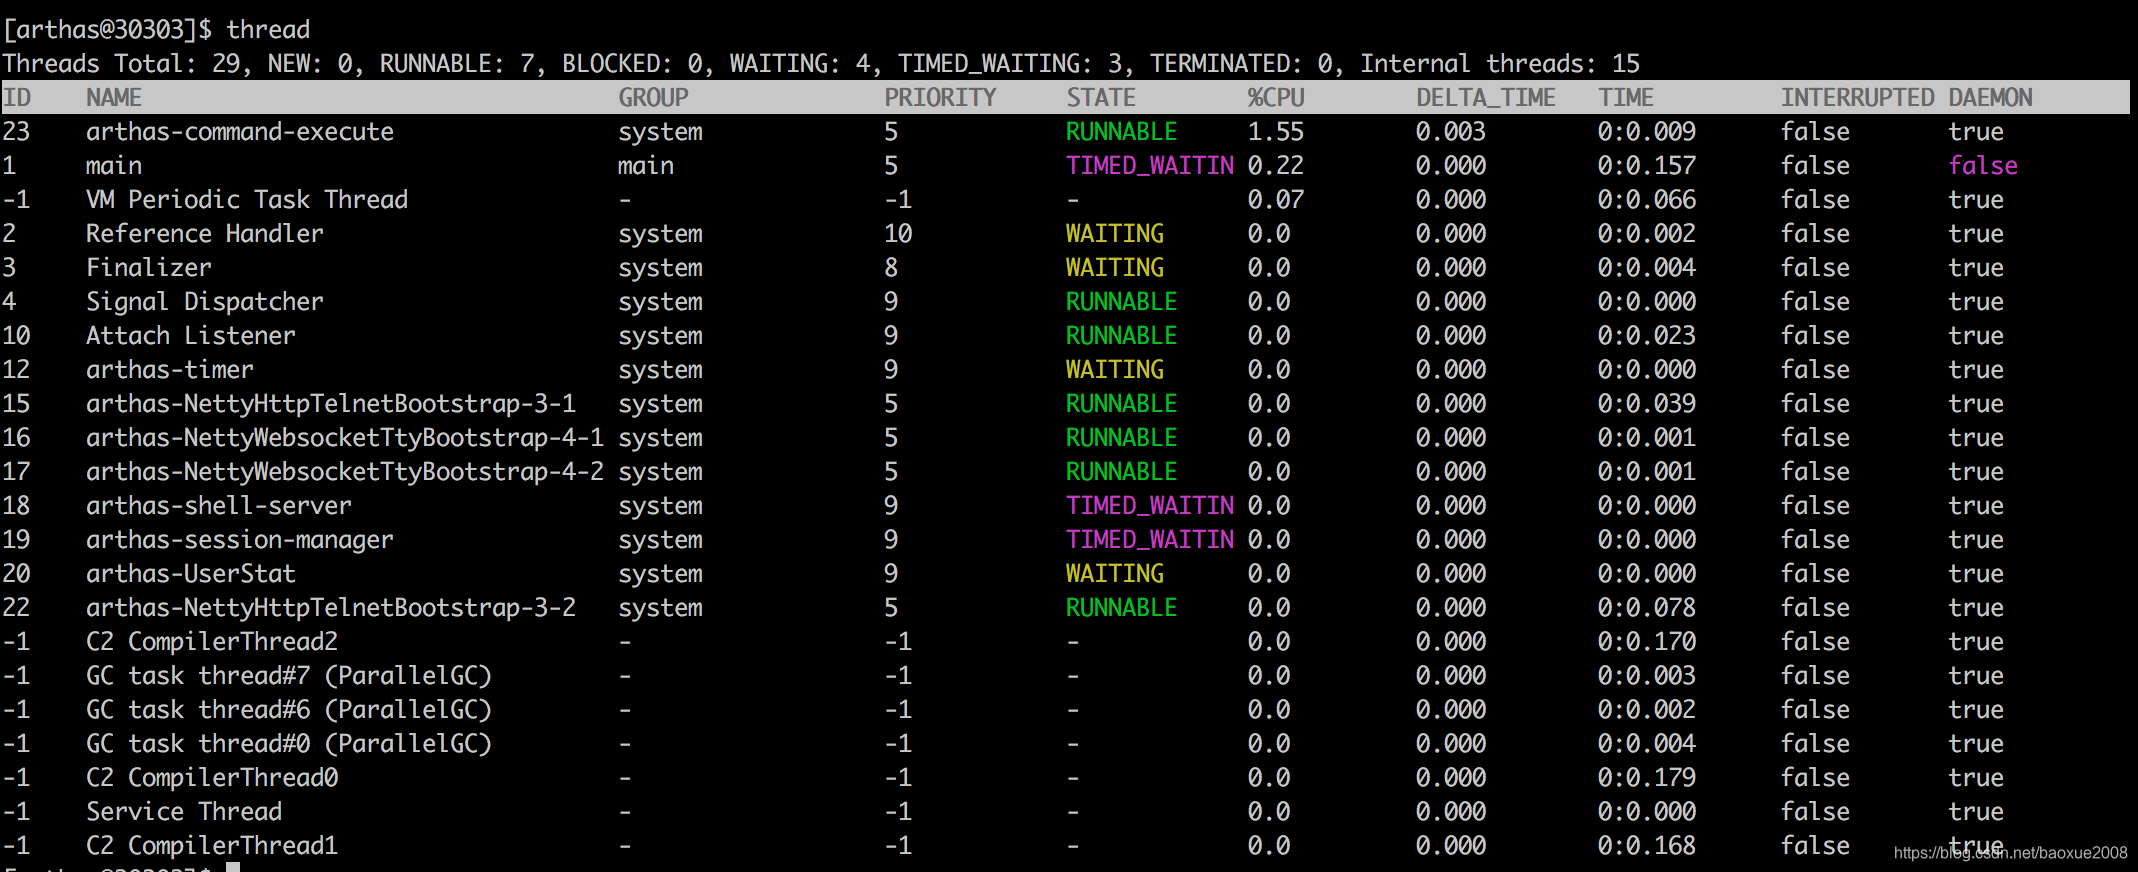
Task: Select the 'main' thread name
Action: pyautogui.click(x=114, y=165)
